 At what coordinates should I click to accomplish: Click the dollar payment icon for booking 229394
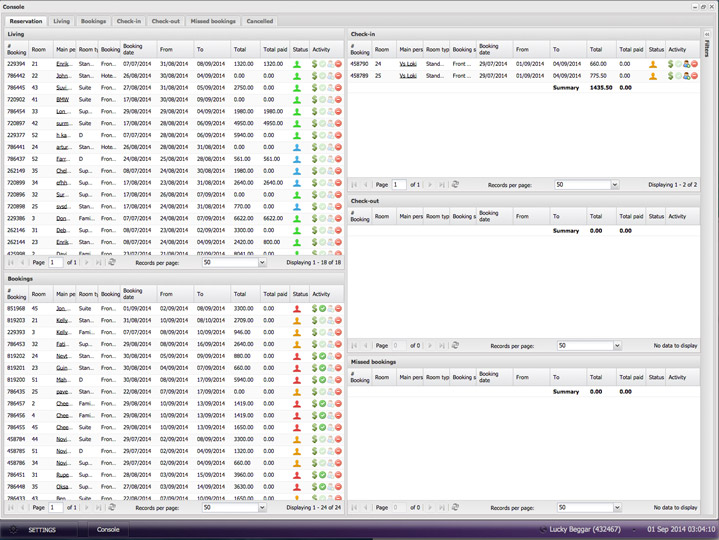(315, 63)
